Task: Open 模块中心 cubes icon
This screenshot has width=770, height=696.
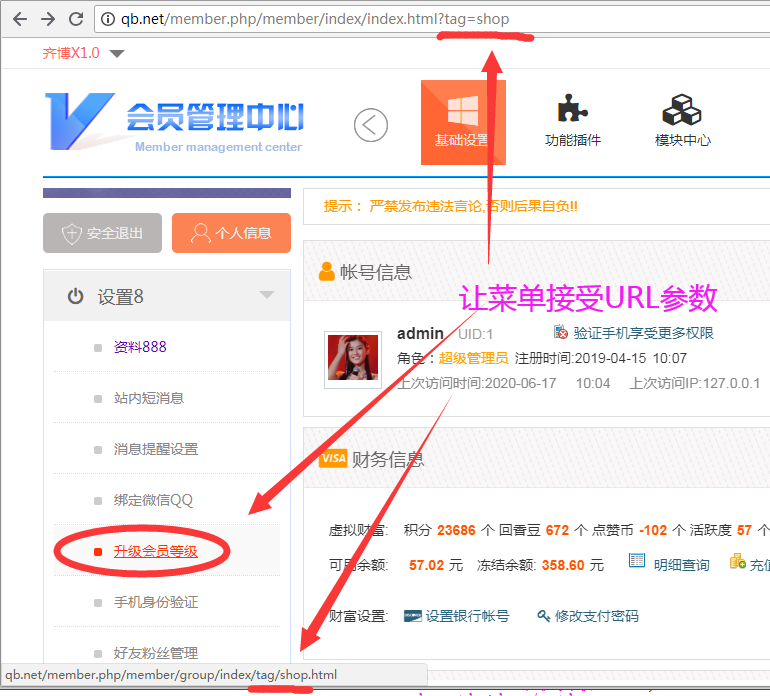Action: [682, 122]
